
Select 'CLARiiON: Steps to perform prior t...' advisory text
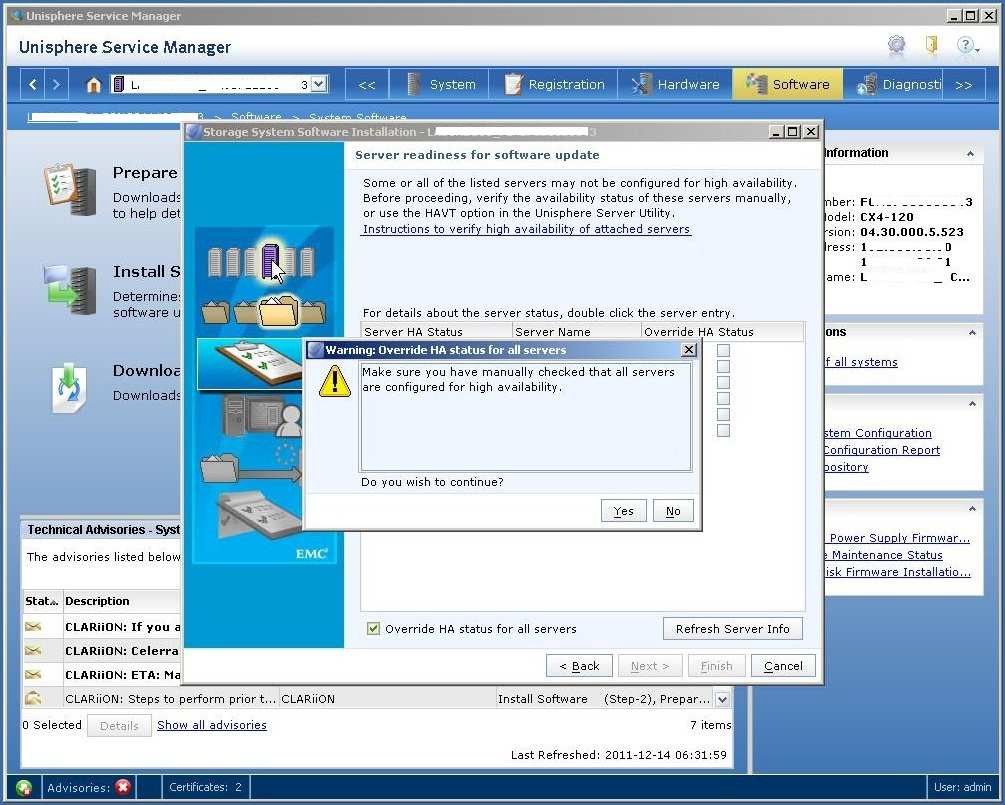[x=170, y=699]
